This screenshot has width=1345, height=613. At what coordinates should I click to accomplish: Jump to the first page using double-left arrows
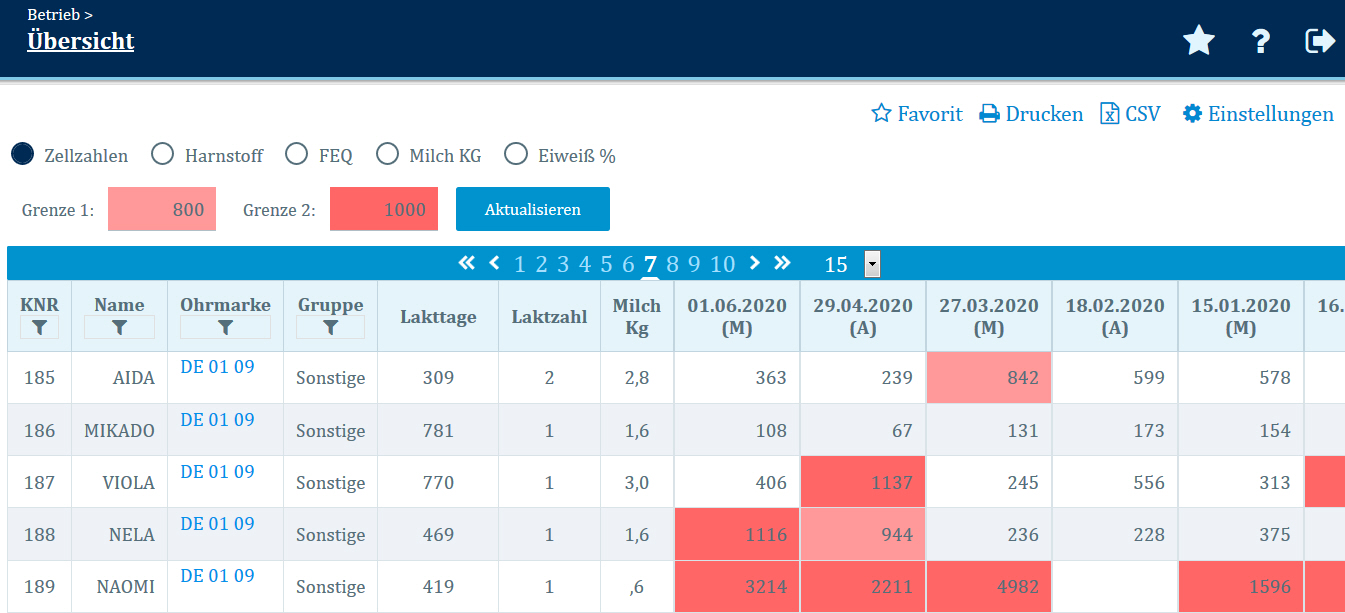point(467,263)
